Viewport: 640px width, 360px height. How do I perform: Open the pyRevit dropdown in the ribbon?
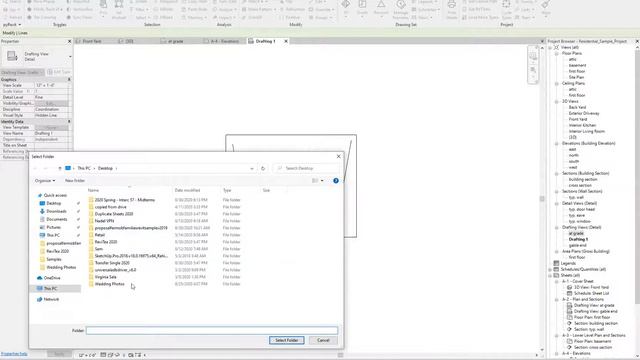(11, 24)
